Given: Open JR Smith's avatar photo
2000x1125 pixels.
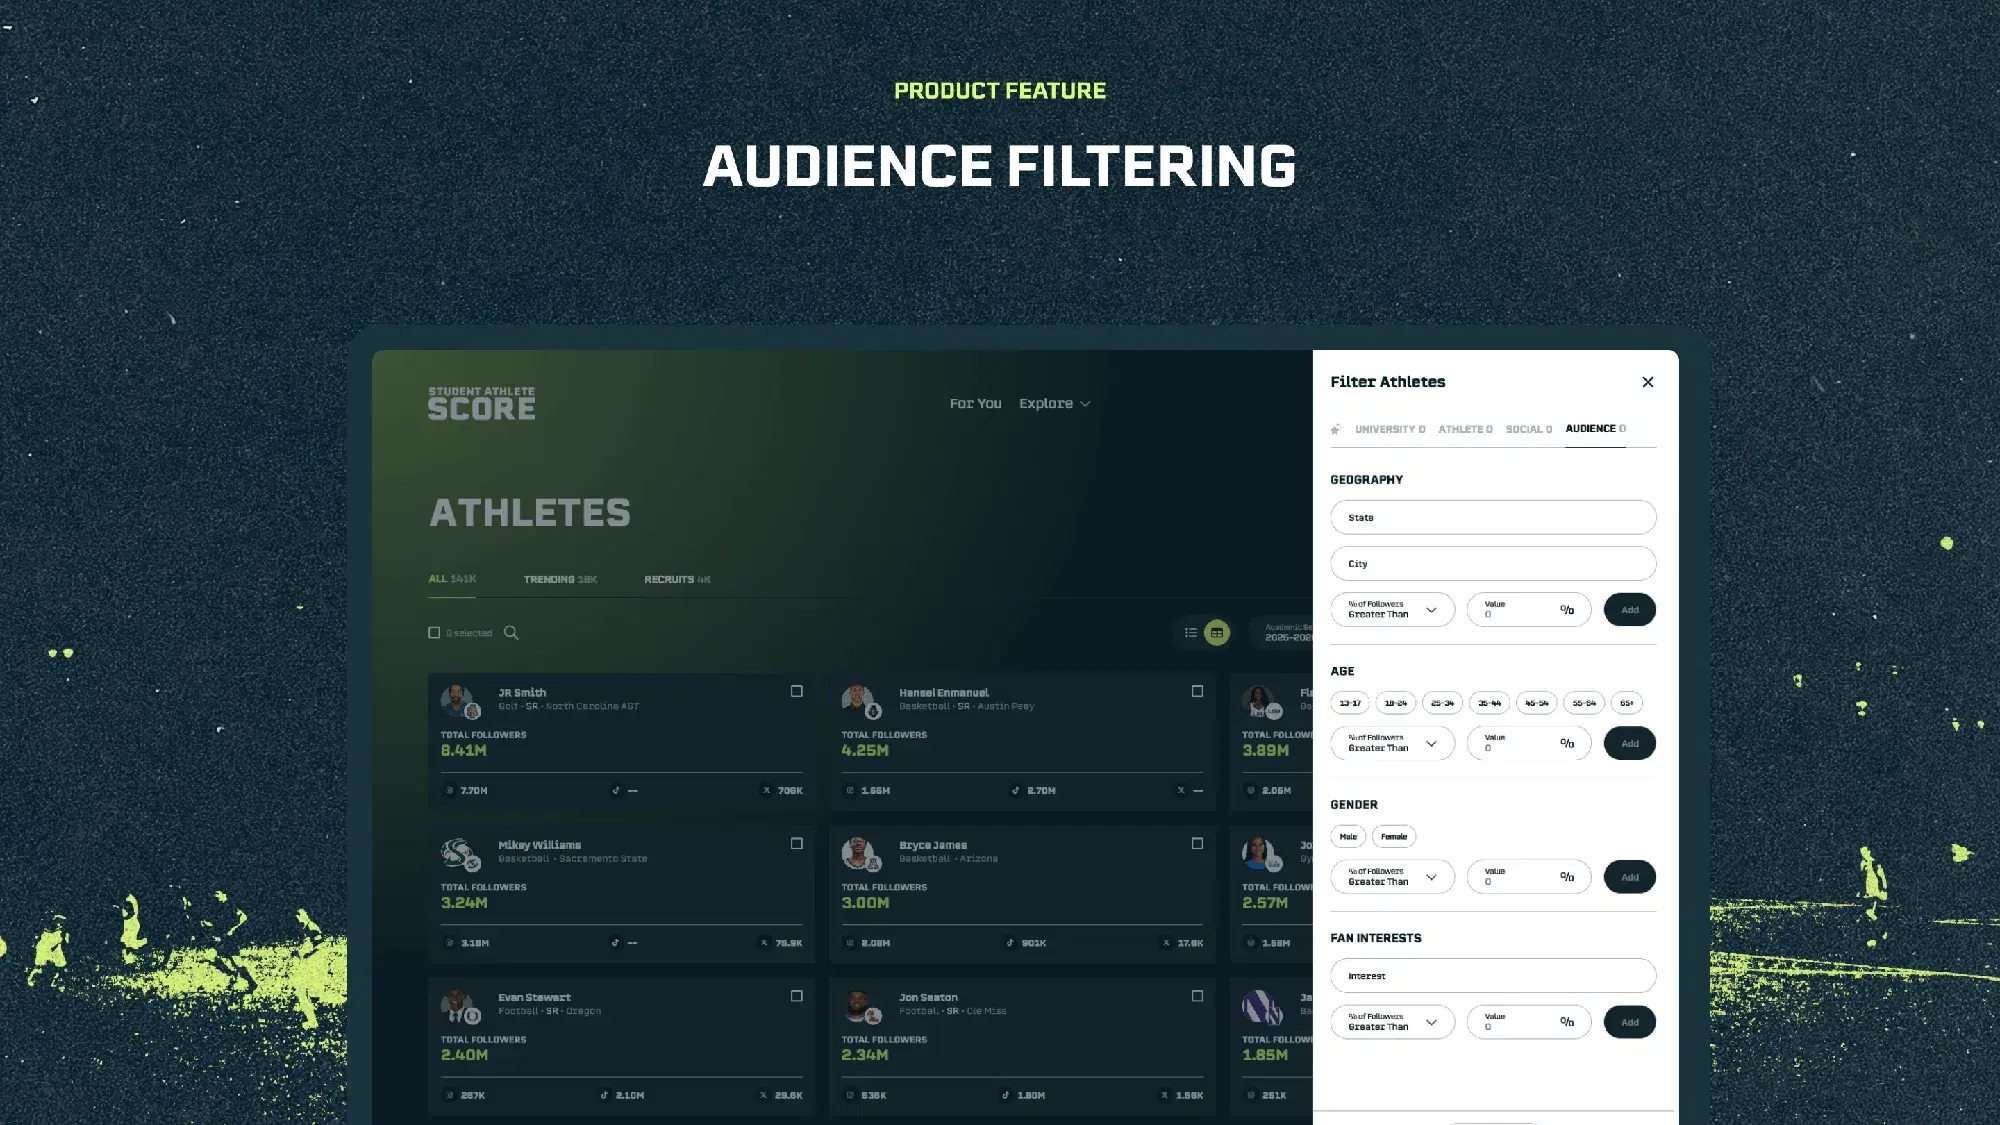Looking at the screenshot, I should [459, 701].
